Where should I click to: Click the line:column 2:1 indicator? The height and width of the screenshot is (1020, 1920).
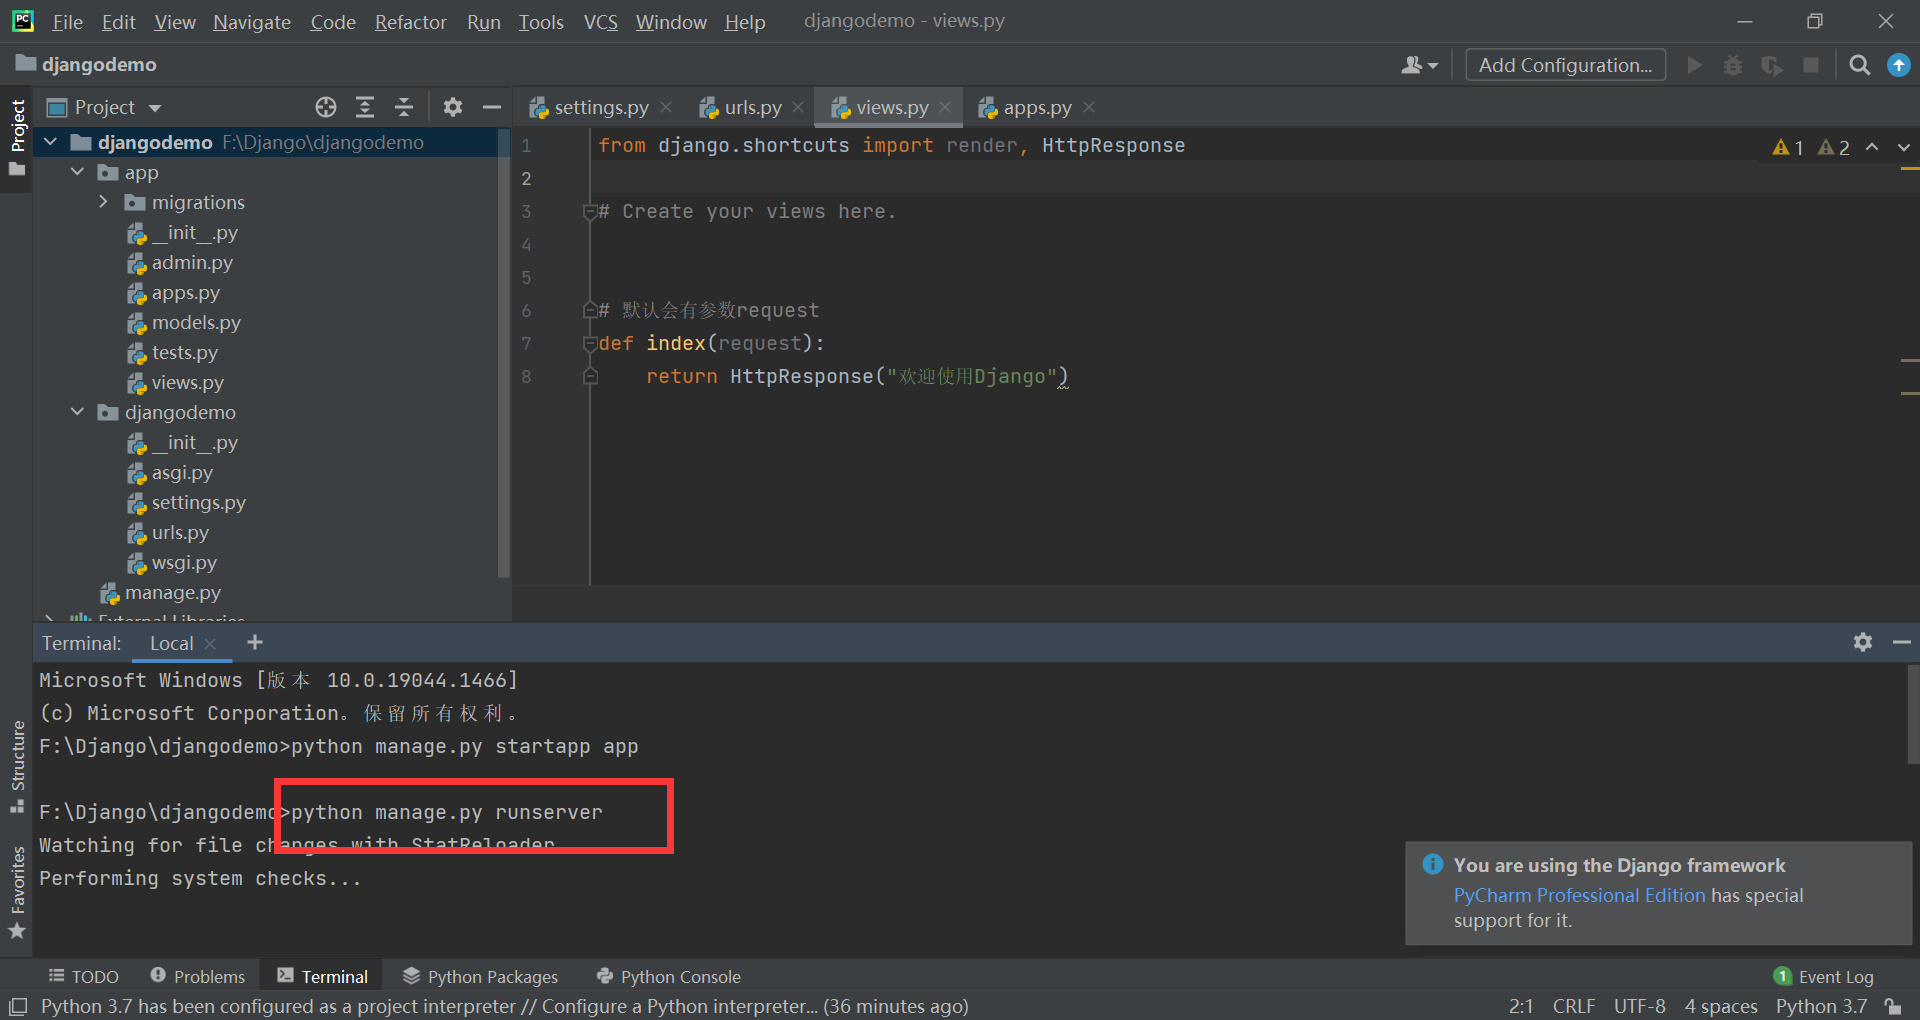[x=1520, y=1006]
